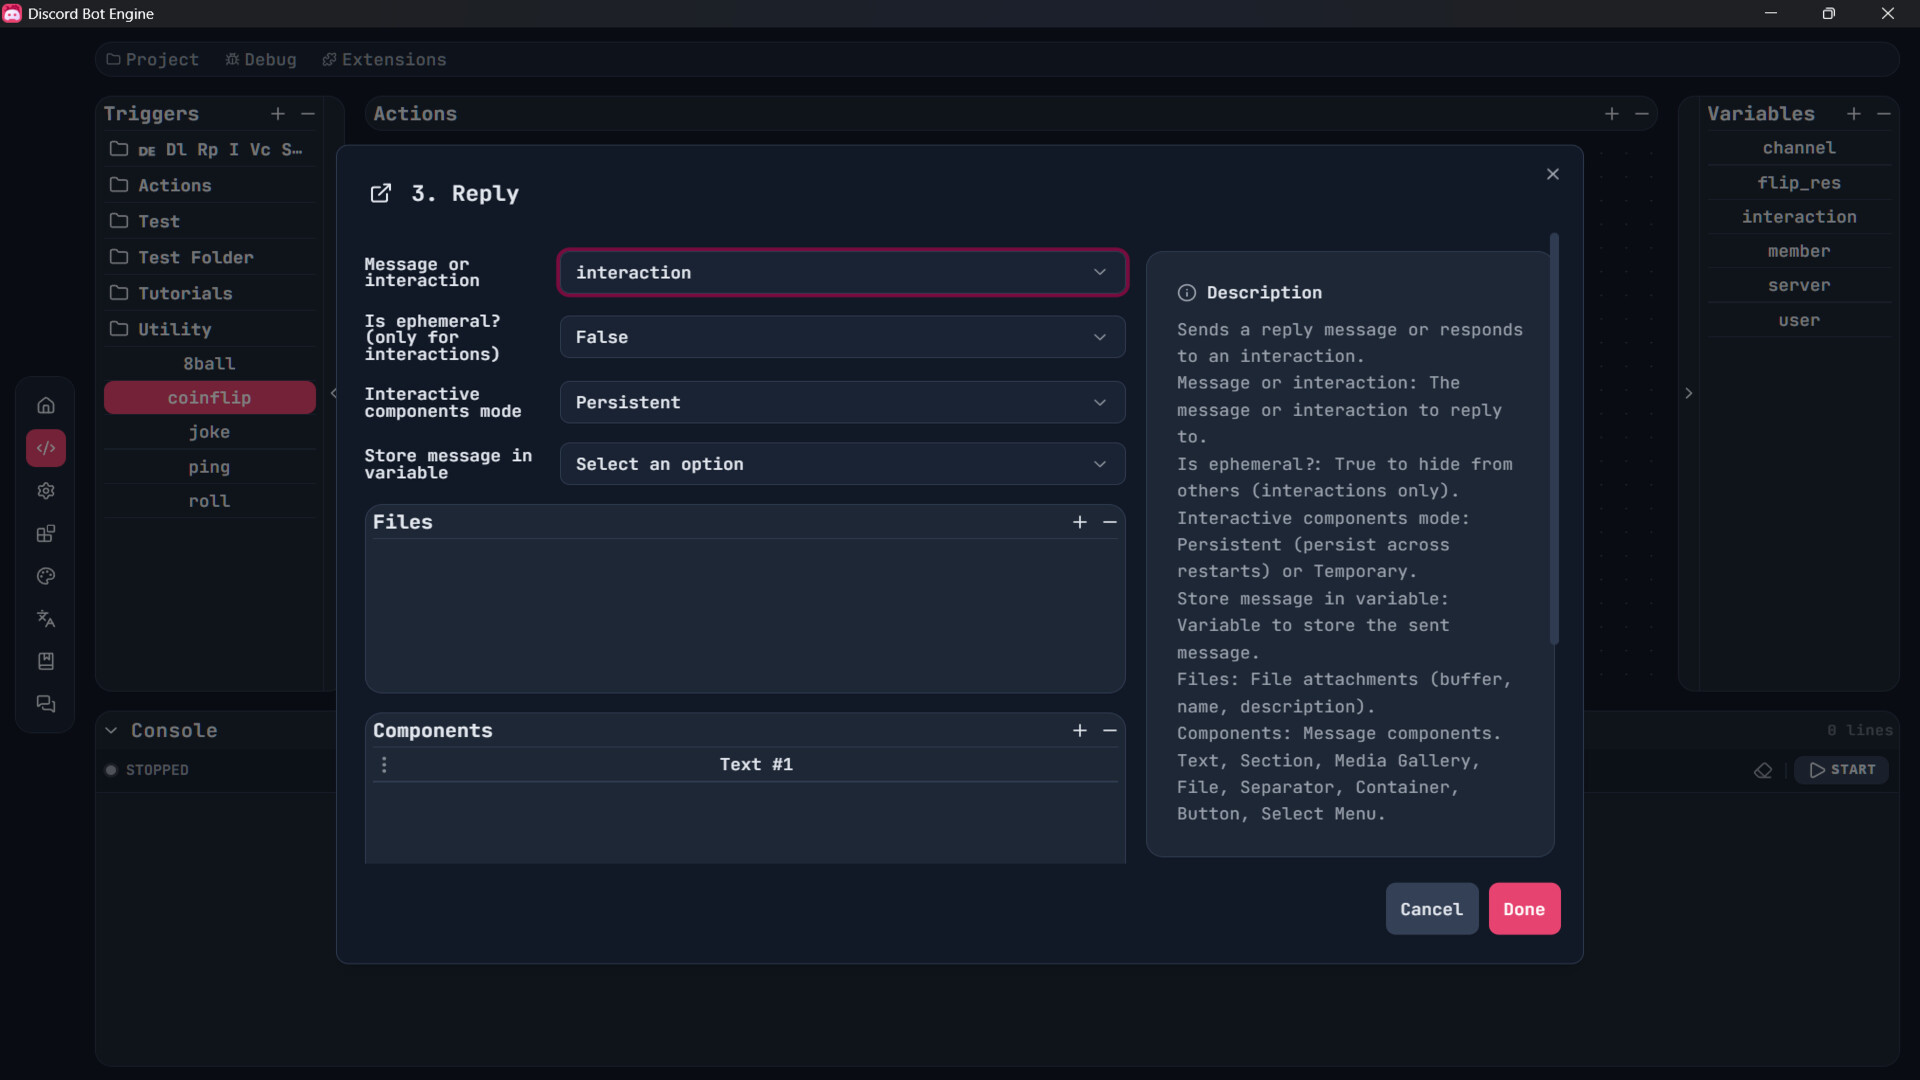This screenshot has width=1920, height=1080.
Task: Click the eraser clear console icon
Action: (1763, 770)
